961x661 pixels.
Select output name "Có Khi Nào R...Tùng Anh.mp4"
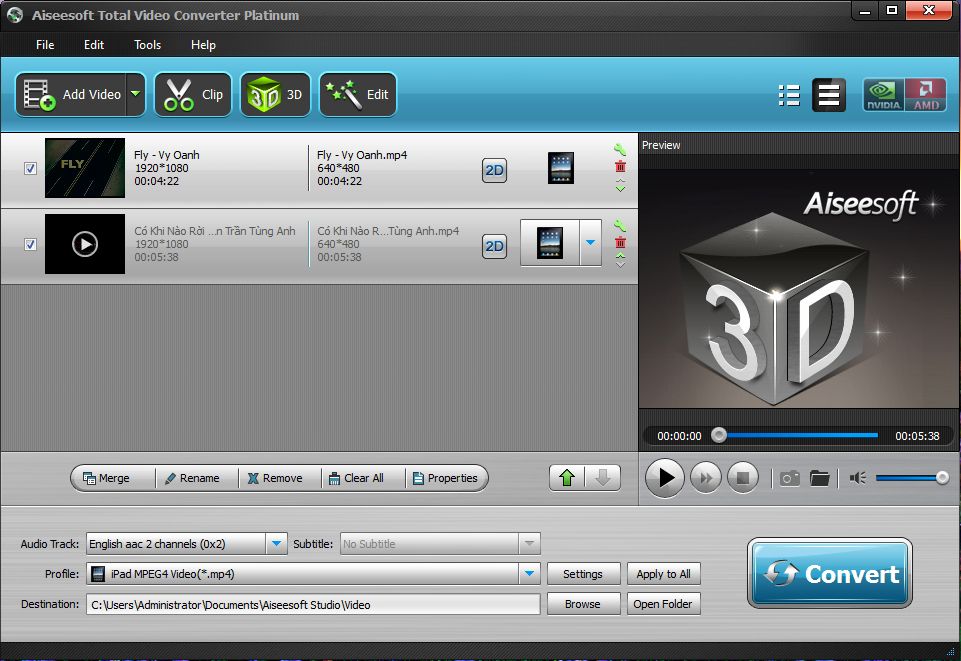coord(388,231)
